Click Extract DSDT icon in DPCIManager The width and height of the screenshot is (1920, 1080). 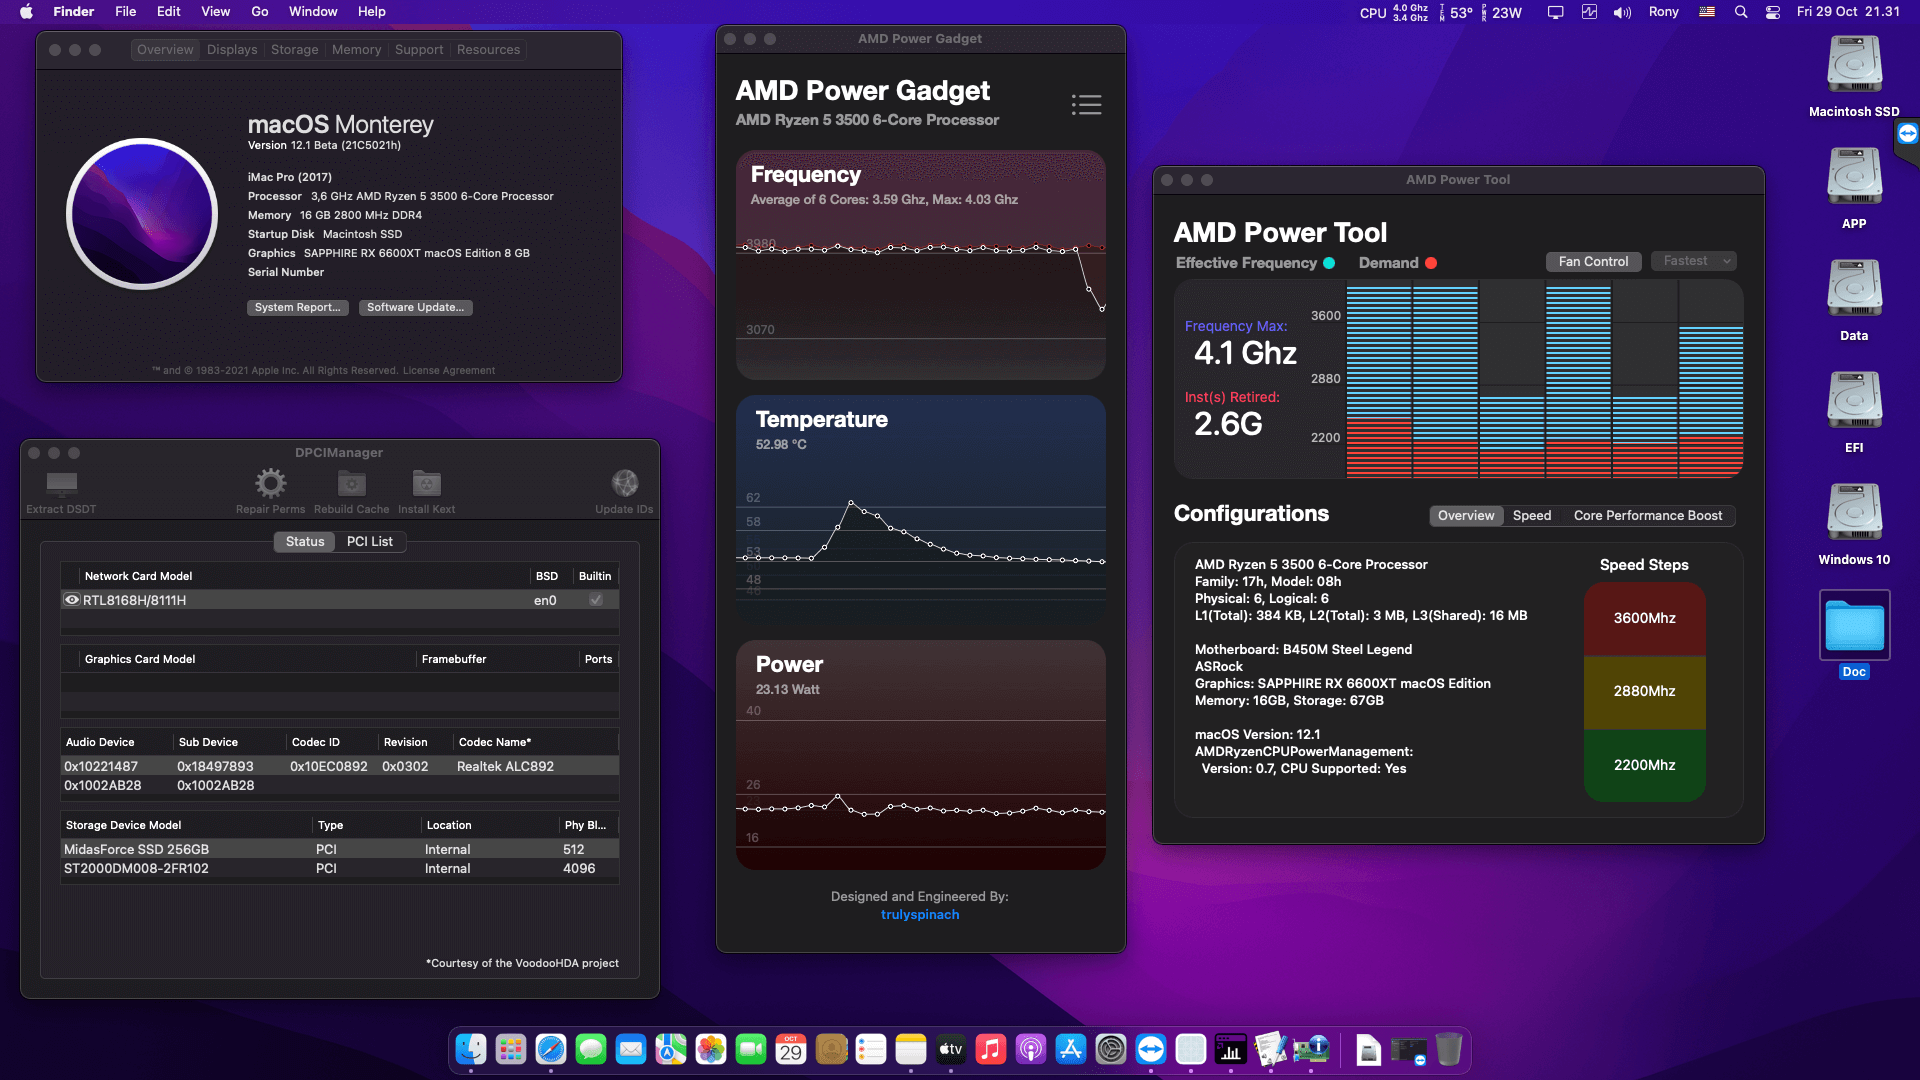point(61,484)
